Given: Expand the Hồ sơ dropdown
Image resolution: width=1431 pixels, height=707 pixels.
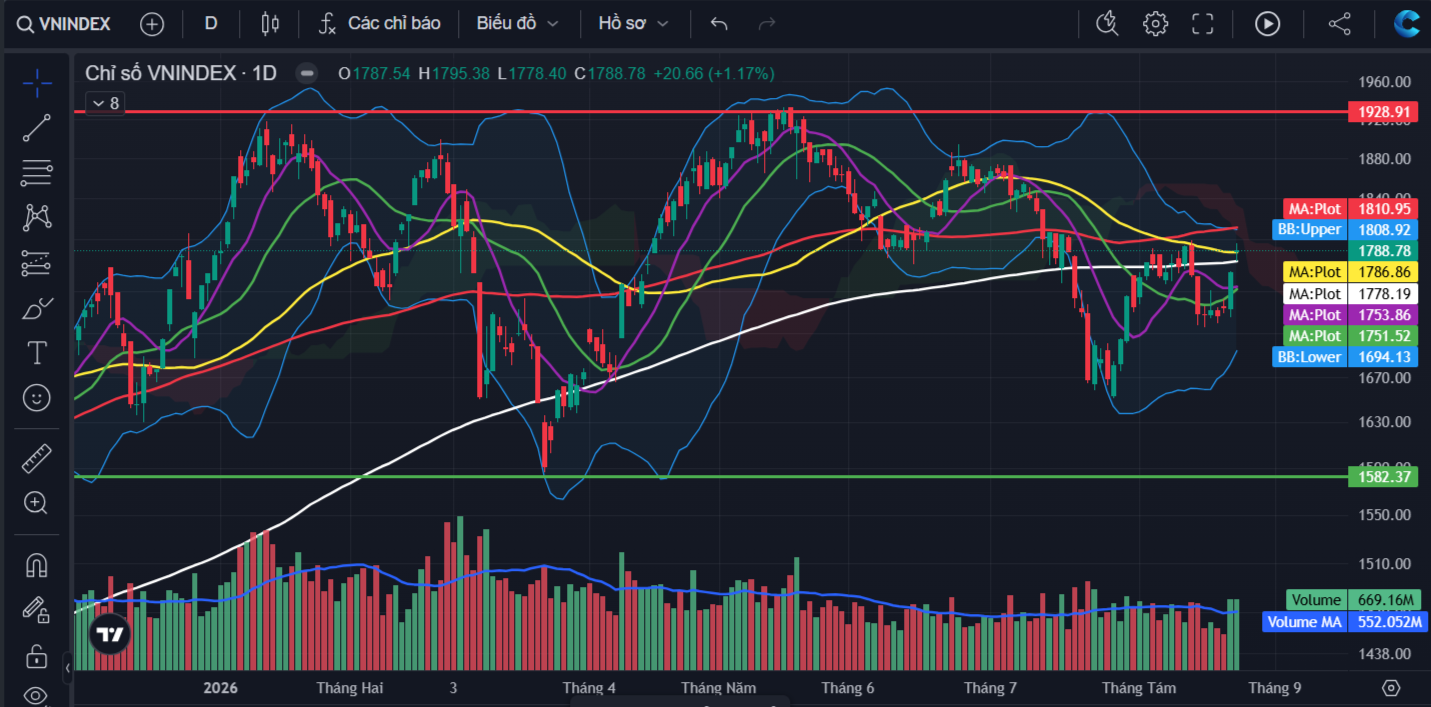Looking at the screenshot, I should (633, 23).
